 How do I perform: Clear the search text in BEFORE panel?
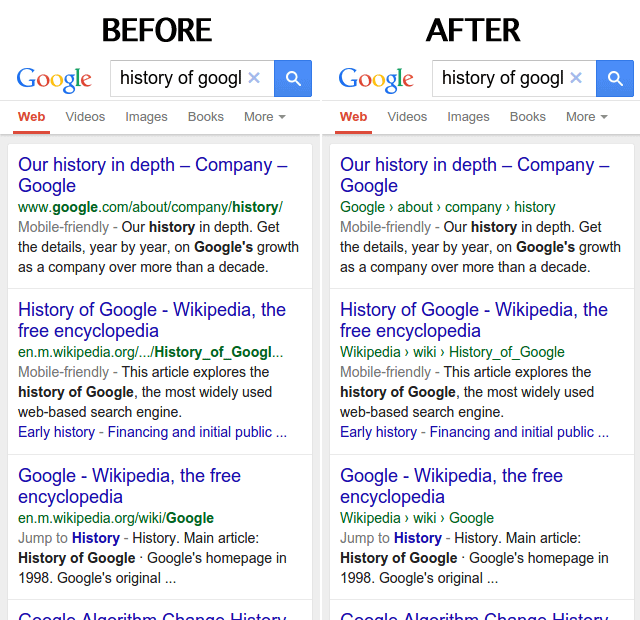click(254, 78)
